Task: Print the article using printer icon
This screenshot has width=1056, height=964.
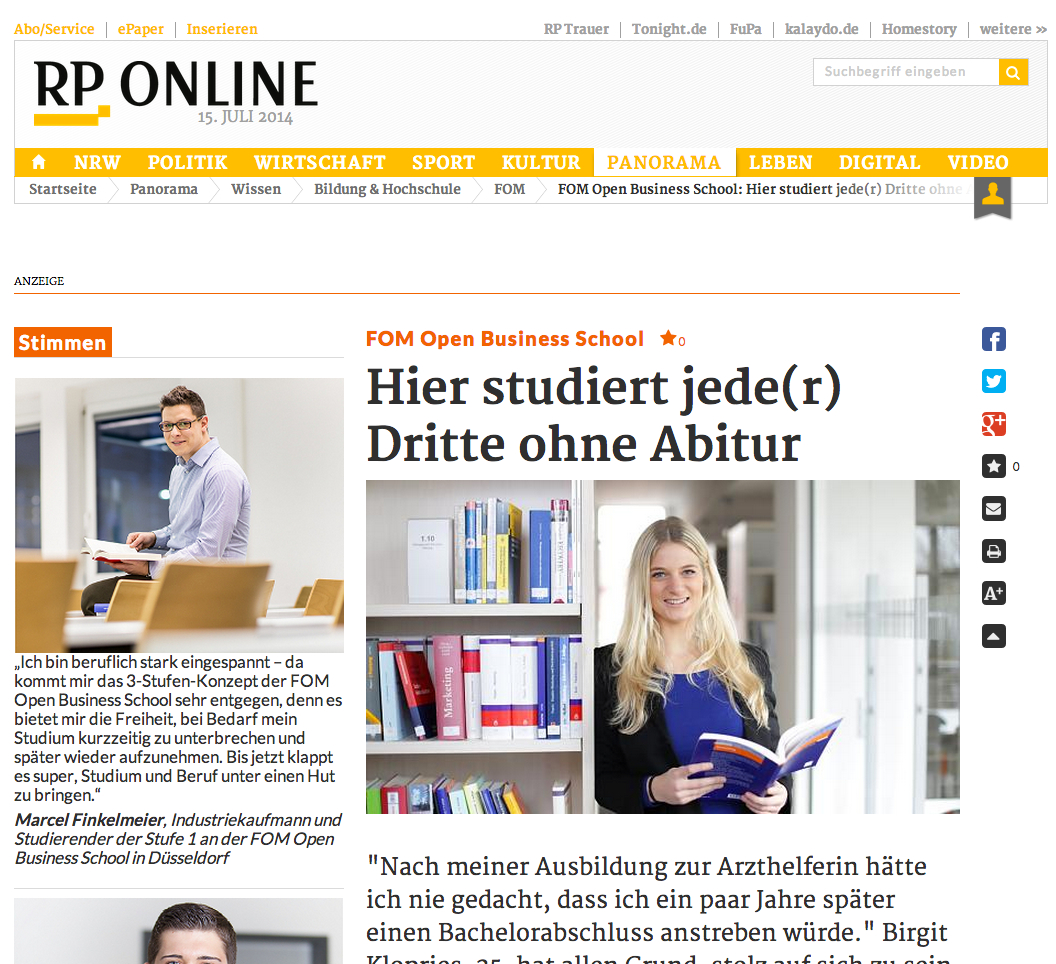Action: (993, 551)
